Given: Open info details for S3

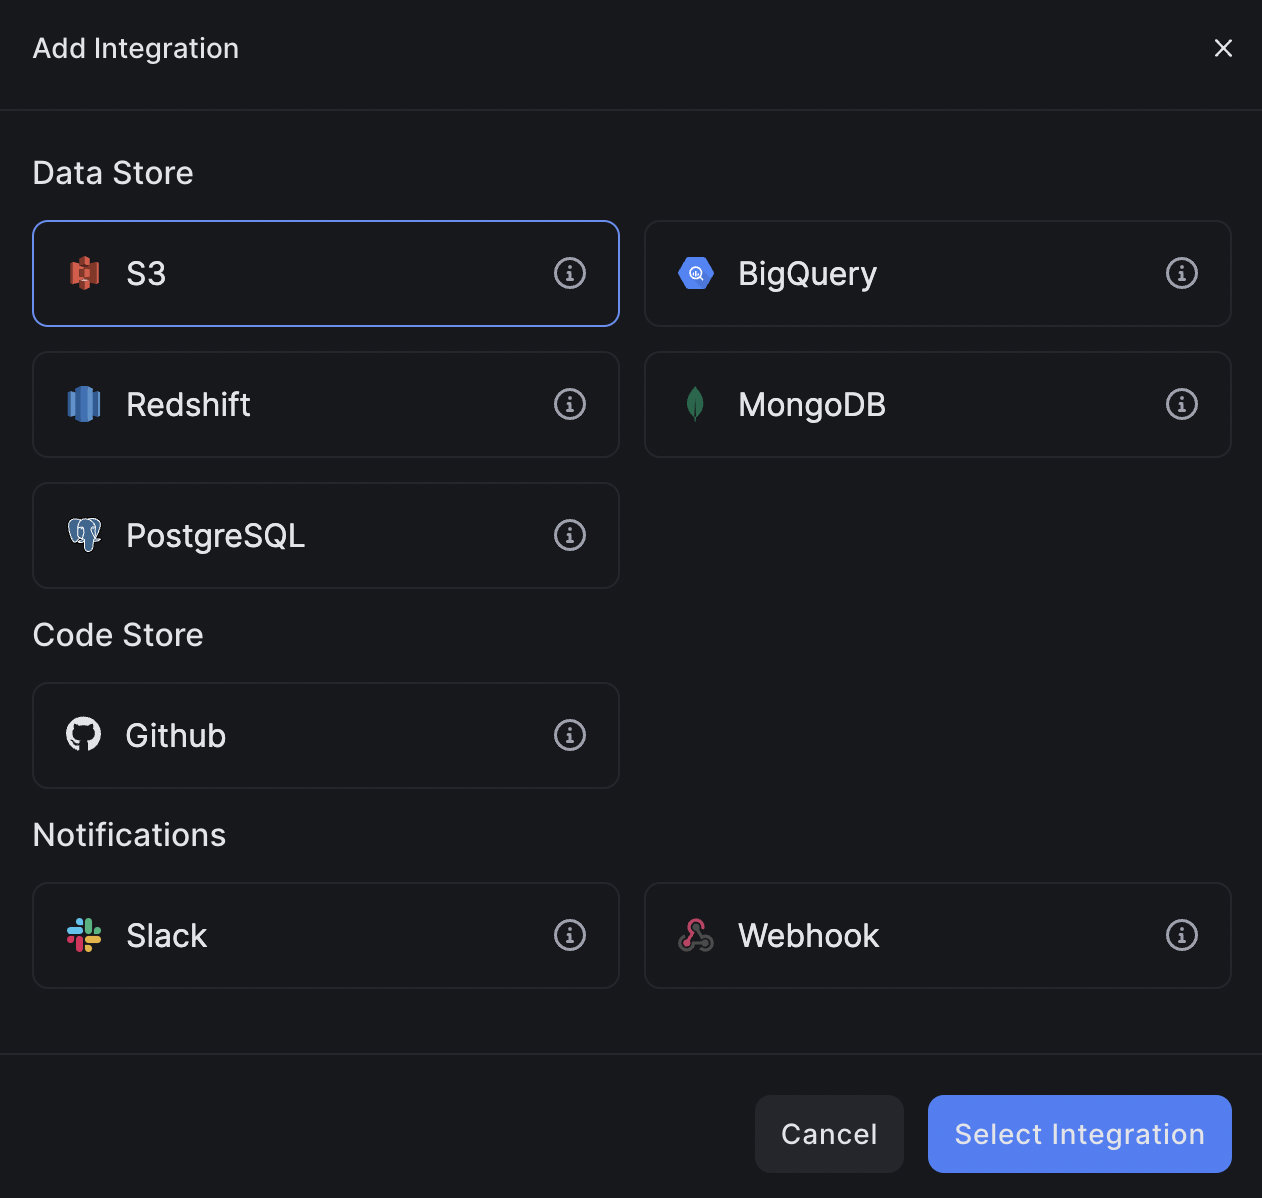Looking at the screenshot, I should (x=570, y=273).
